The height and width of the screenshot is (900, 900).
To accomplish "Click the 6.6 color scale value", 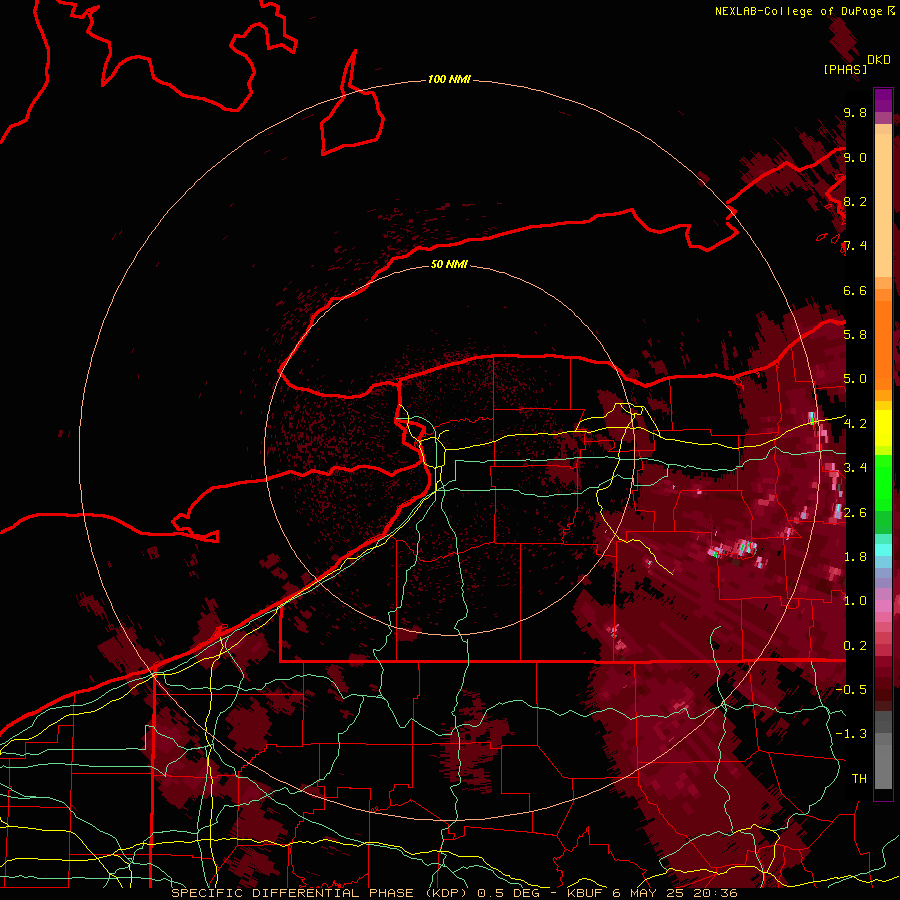I will [855, 290].
